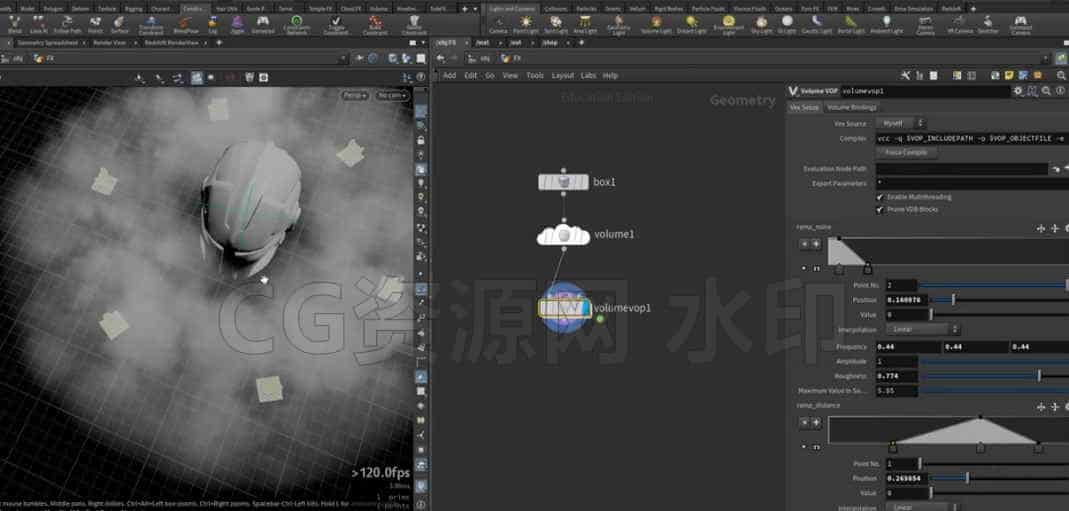The image size is (1069, 511).
Task: Click the Lag constraint shelf tool
Action: (x=213, y=25)
